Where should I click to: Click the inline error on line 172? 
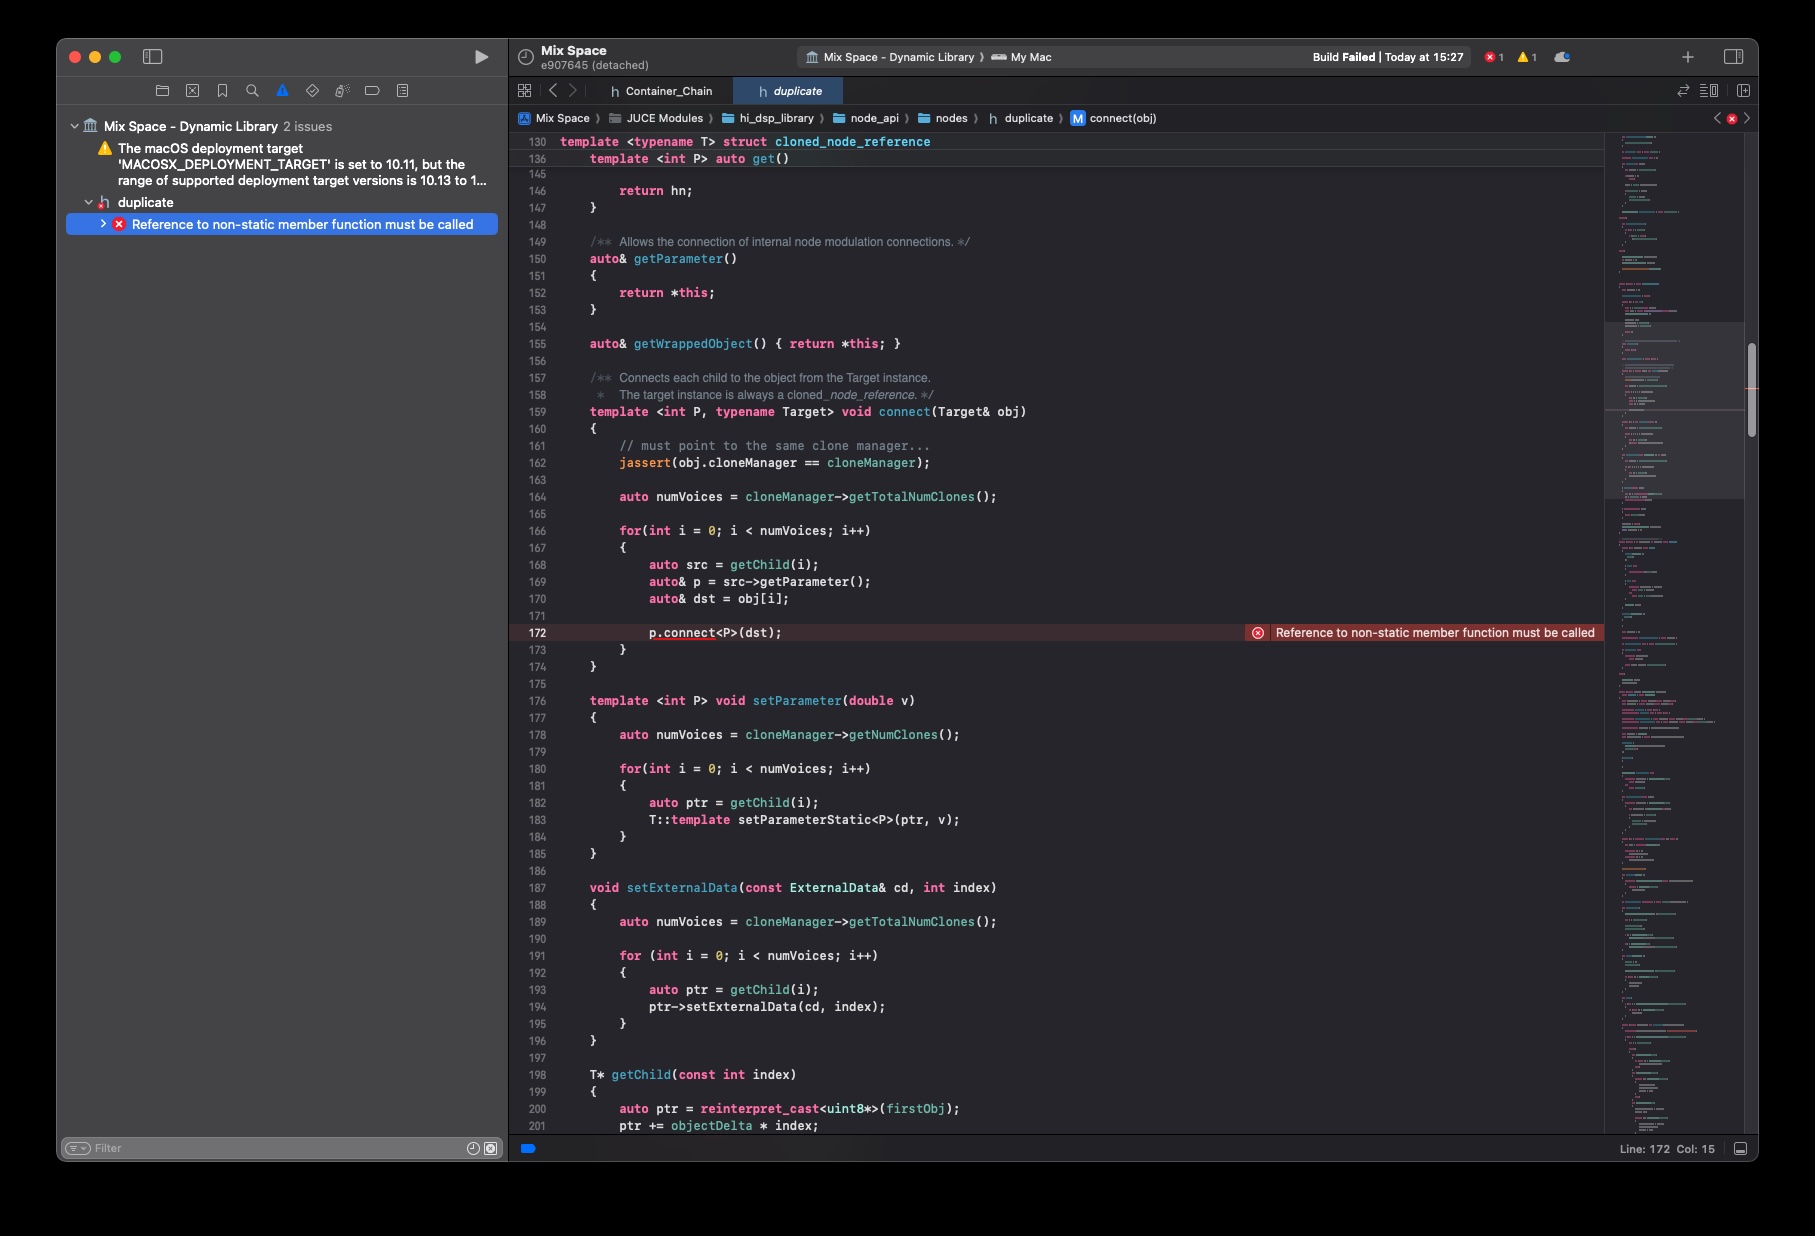click(1425, 633)
